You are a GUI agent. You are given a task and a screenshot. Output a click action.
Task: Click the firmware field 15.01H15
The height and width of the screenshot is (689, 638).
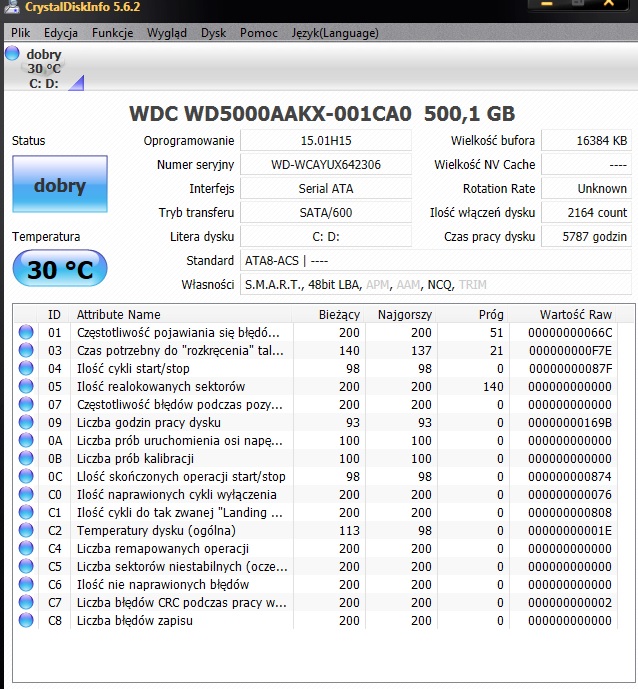click(326, 141)
